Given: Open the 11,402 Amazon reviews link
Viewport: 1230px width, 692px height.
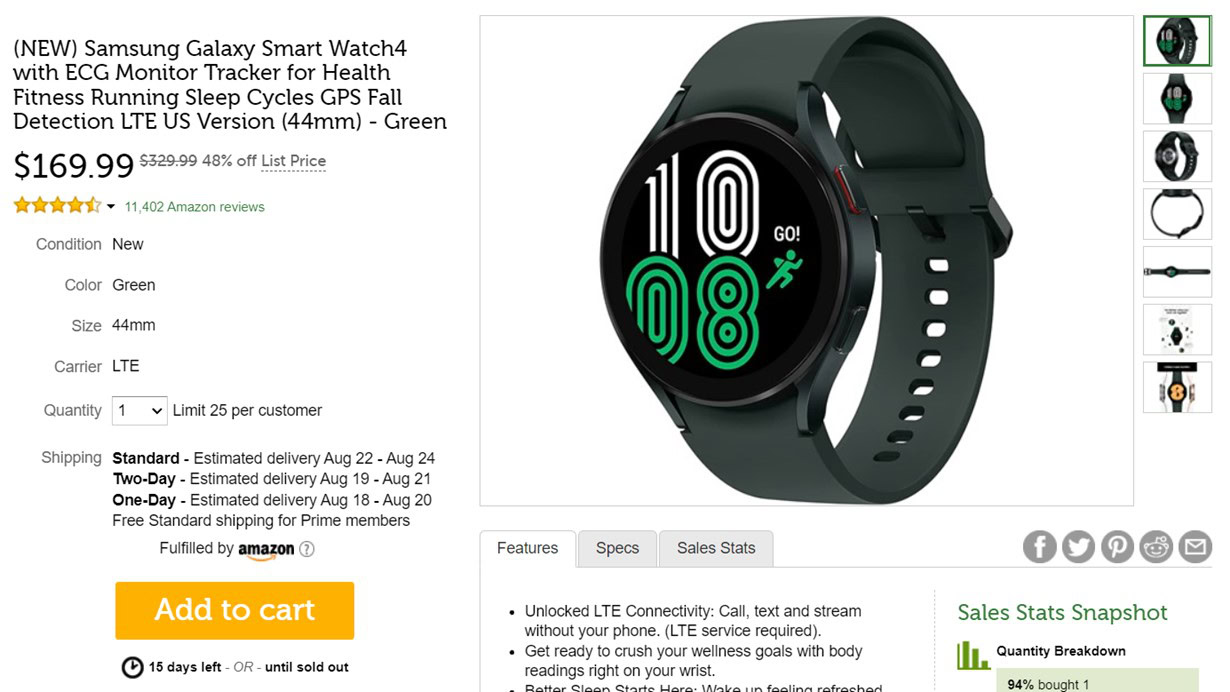Looking at the screenshot, I should pyautogui.click(x=195, y=207).
